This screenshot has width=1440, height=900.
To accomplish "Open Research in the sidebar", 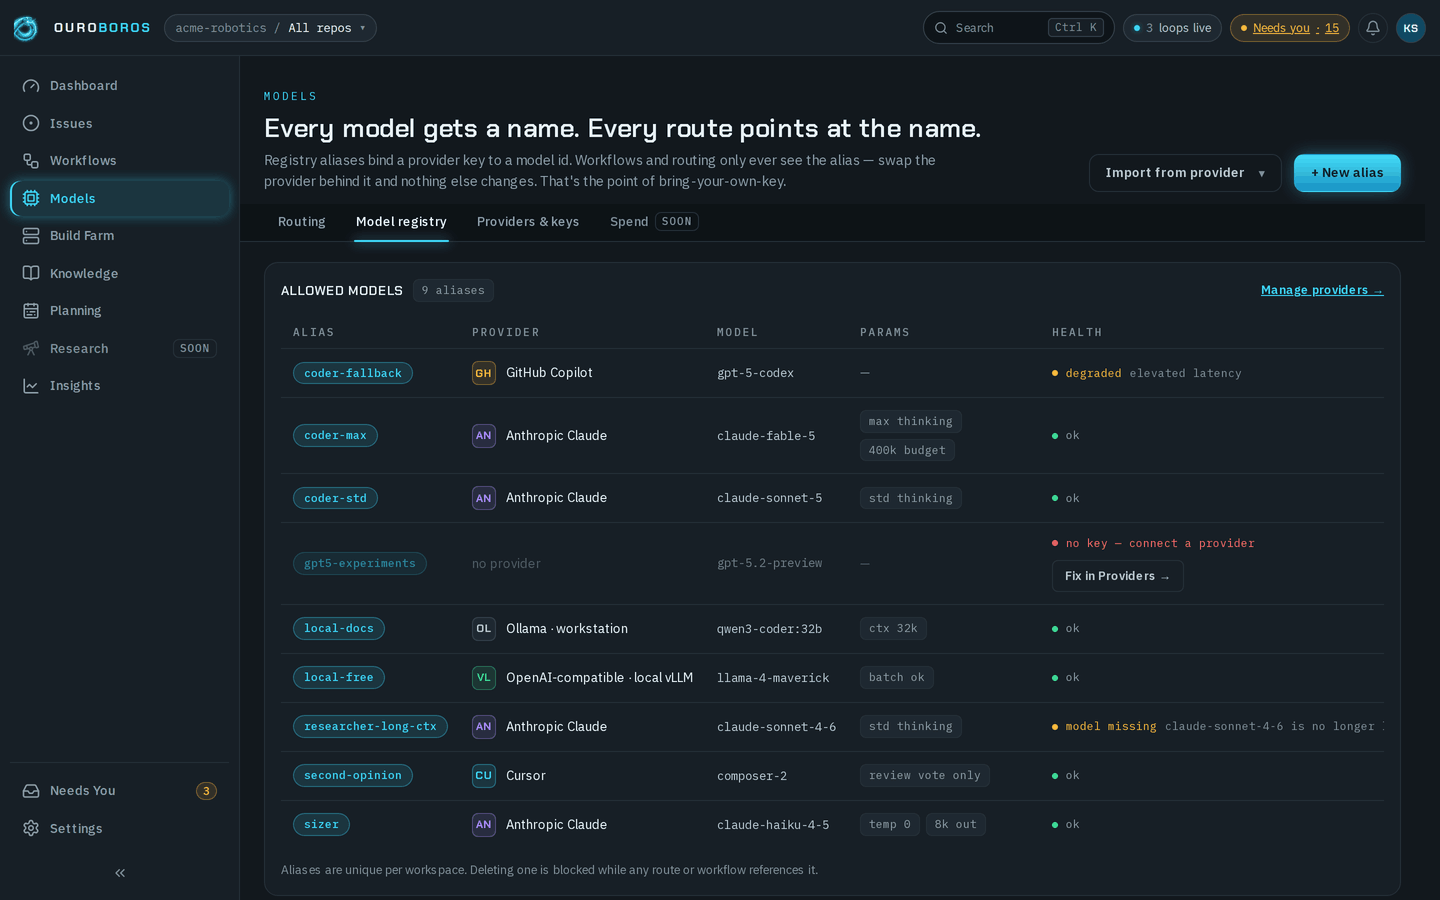I will (120, 348).
